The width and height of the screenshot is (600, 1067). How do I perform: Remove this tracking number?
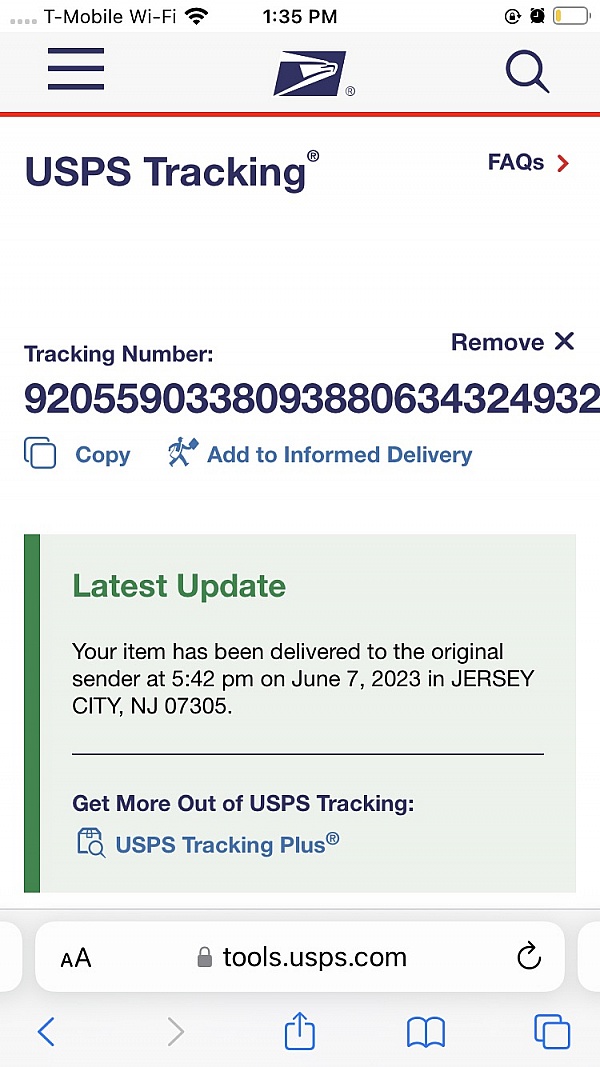[512, 342]
